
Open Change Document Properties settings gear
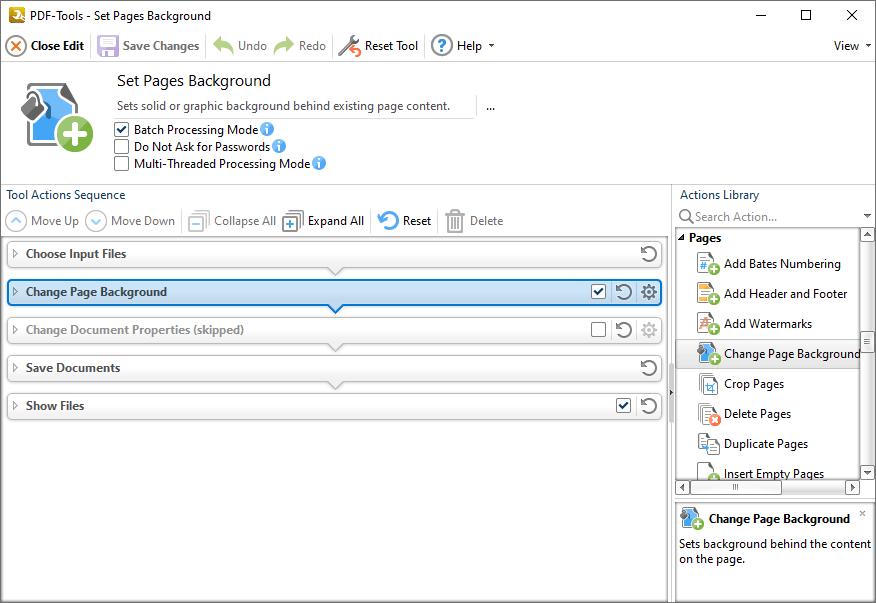tap(649, 330)
